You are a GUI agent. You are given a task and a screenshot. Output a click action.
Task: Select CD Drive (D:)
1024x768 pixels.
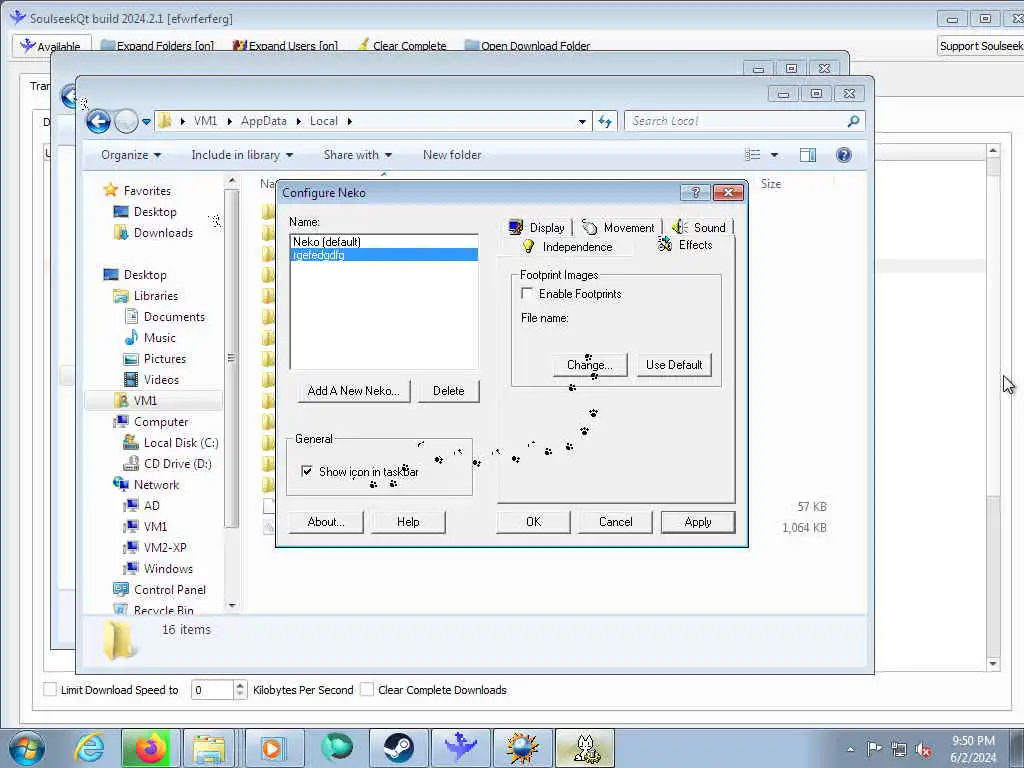(x=177, y=464)
